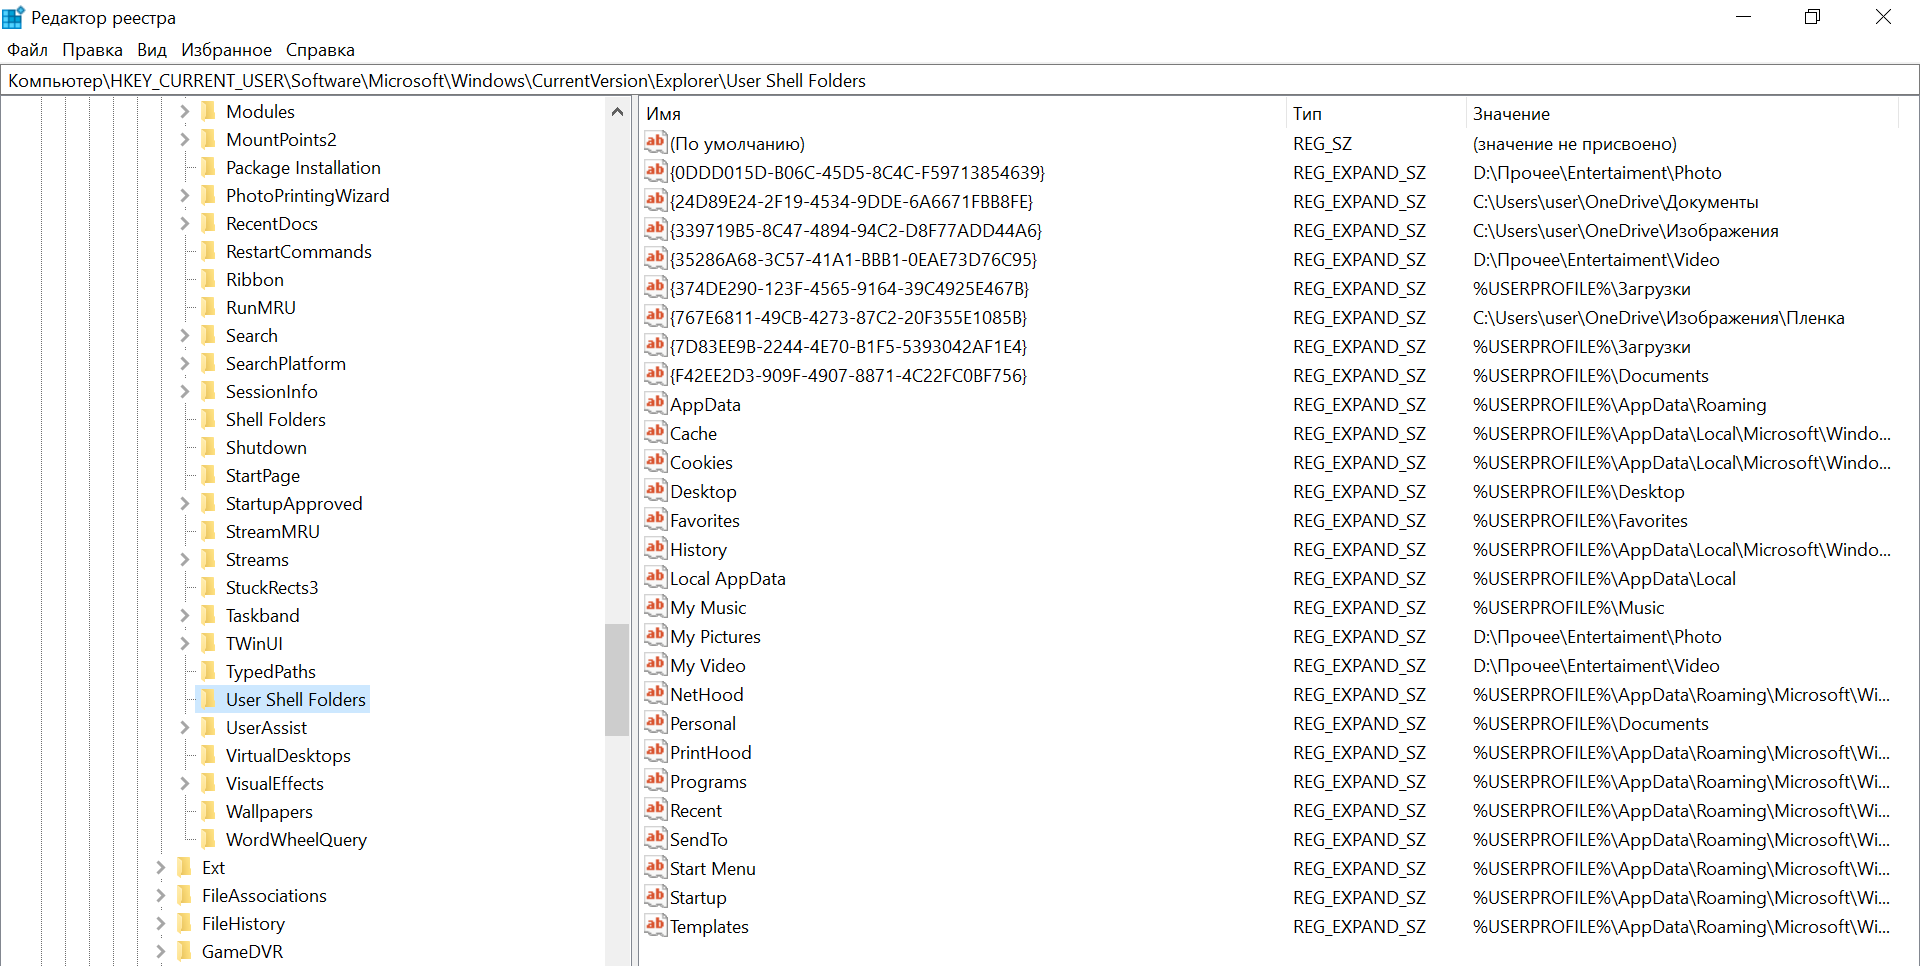Click the string value icon beside AppData

(655, 404)
